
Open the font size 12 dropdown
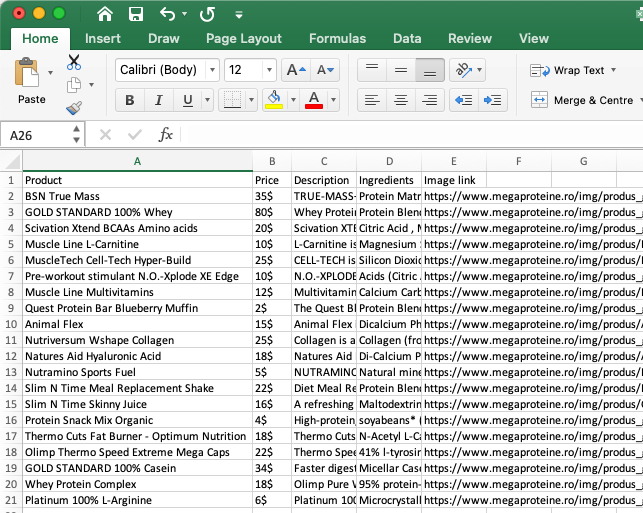[x=269, y=70]
